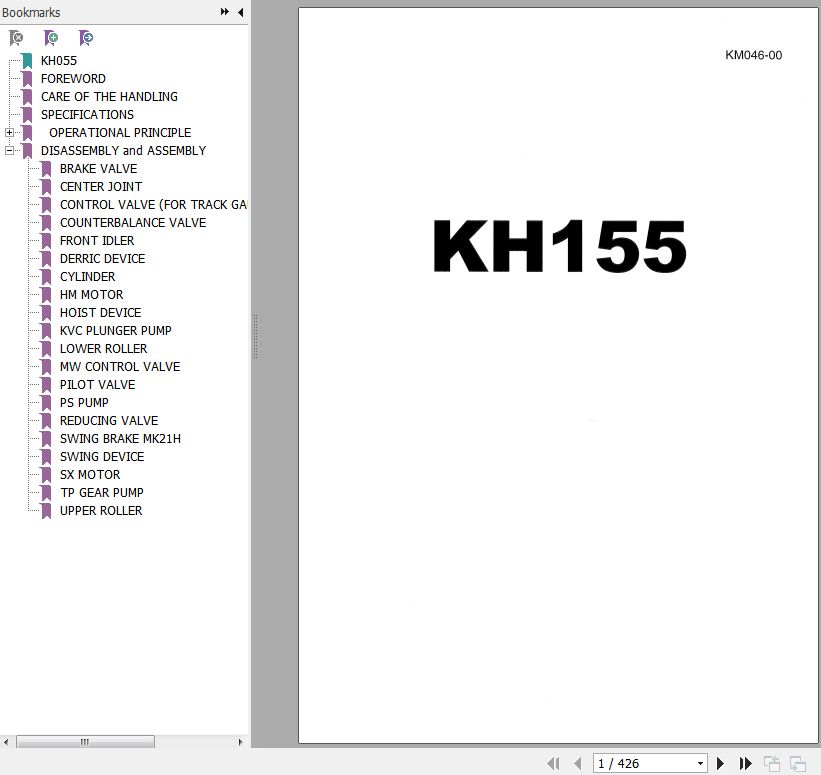Open the PS PUMP bookmark
This screenshot has width=821, height=775.
click(x=84, y=403)
